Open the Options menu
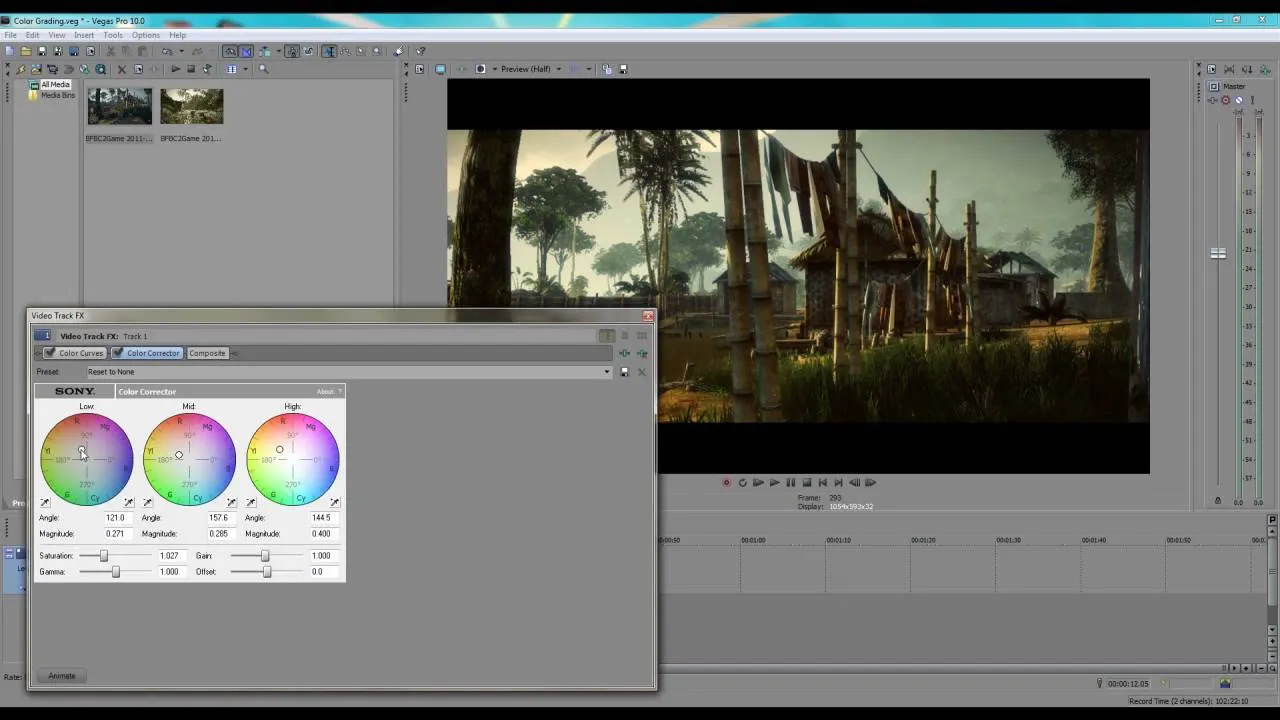Screen dimensions: 1280x720 point(146,35)
